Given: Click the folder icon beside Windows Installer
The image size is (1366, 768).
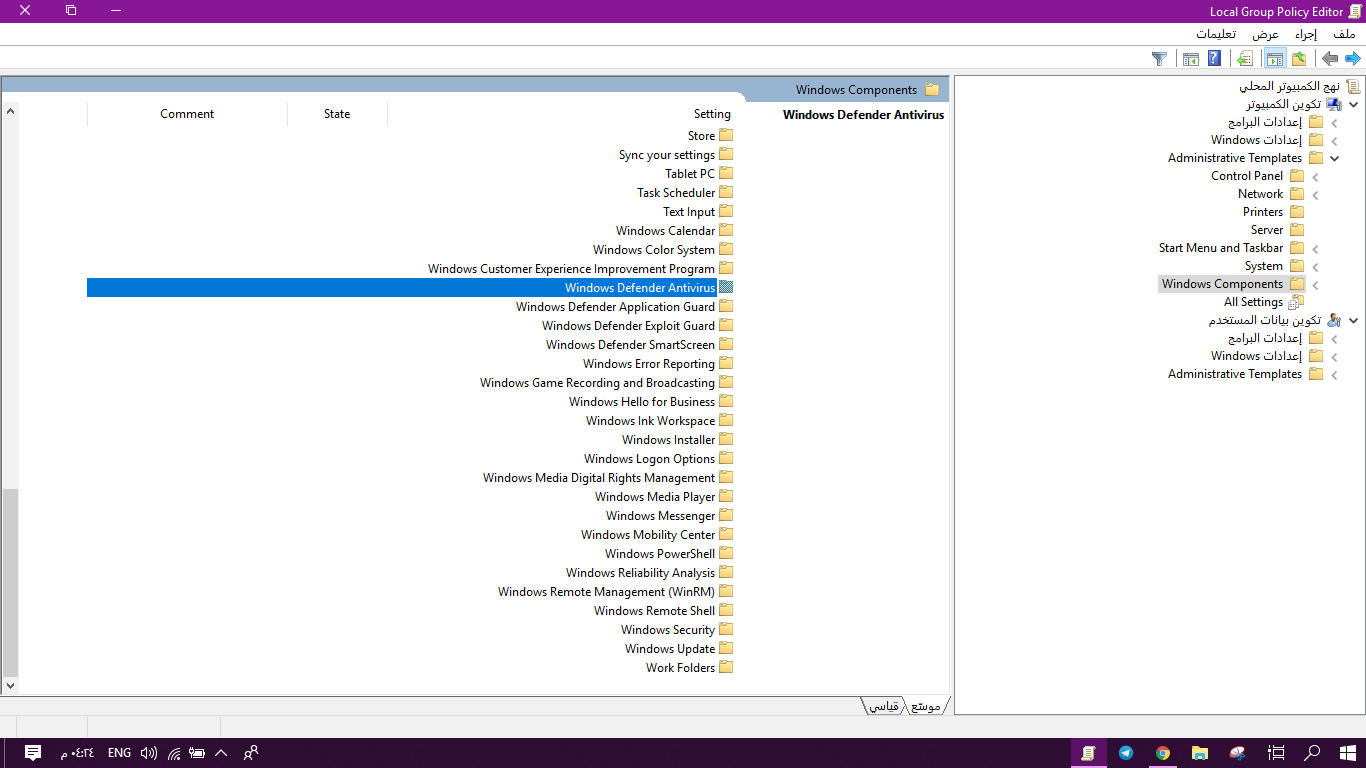Looking at the screenshot, I should 726,439.
